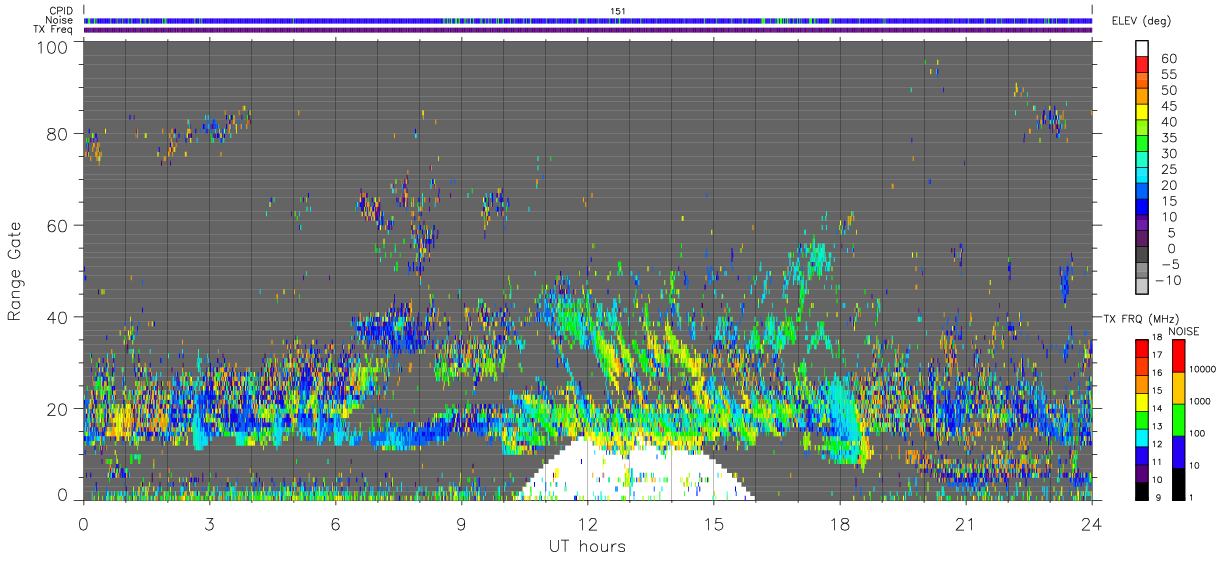Click x-axis tick label '24'
The height and width of the screenshot is (567, 1228).
pyautogui.click(x=1092, y=524)
